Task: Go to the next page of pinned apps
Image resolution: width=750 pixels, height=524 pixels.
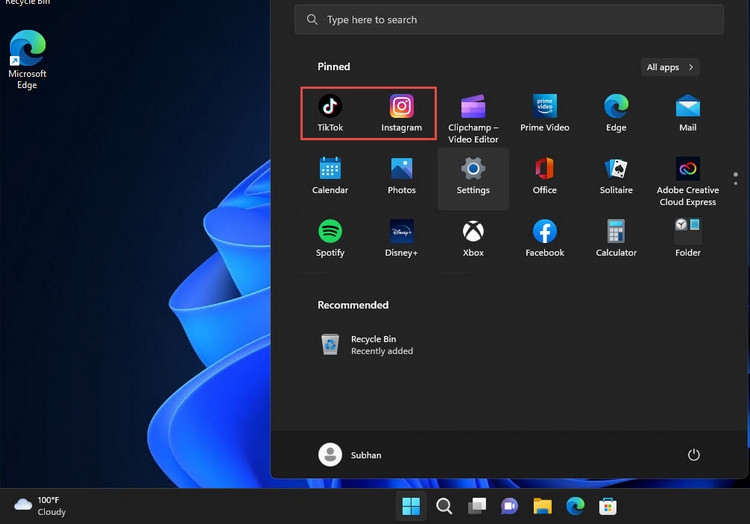Action: pyautogui.click(x=735, y=184)
